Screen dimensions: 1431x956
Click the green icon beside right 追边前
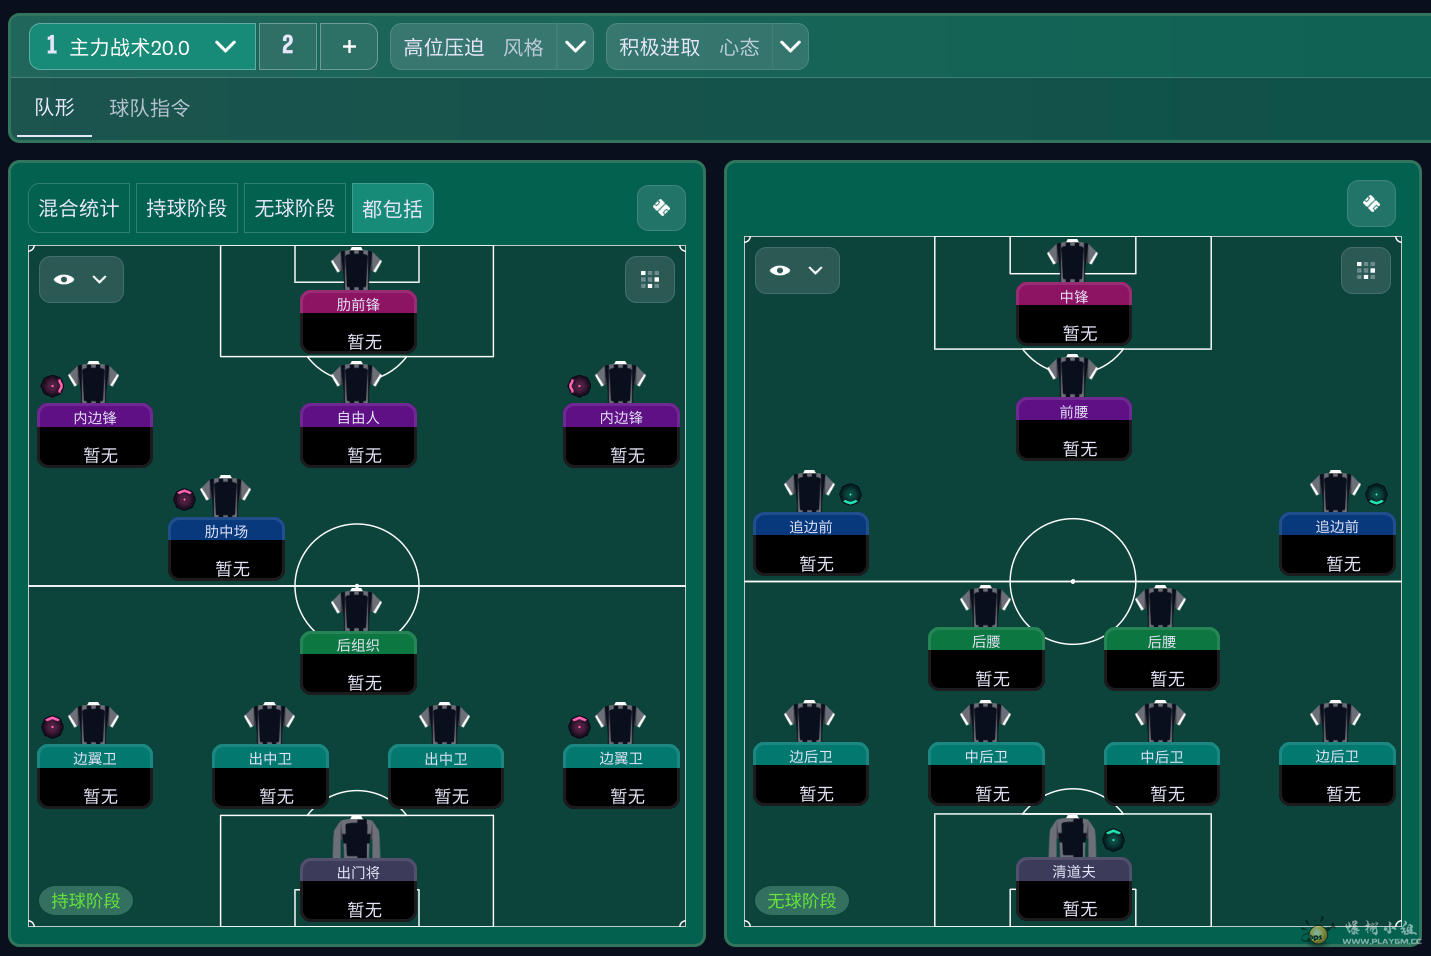(x=1377, y=494)
